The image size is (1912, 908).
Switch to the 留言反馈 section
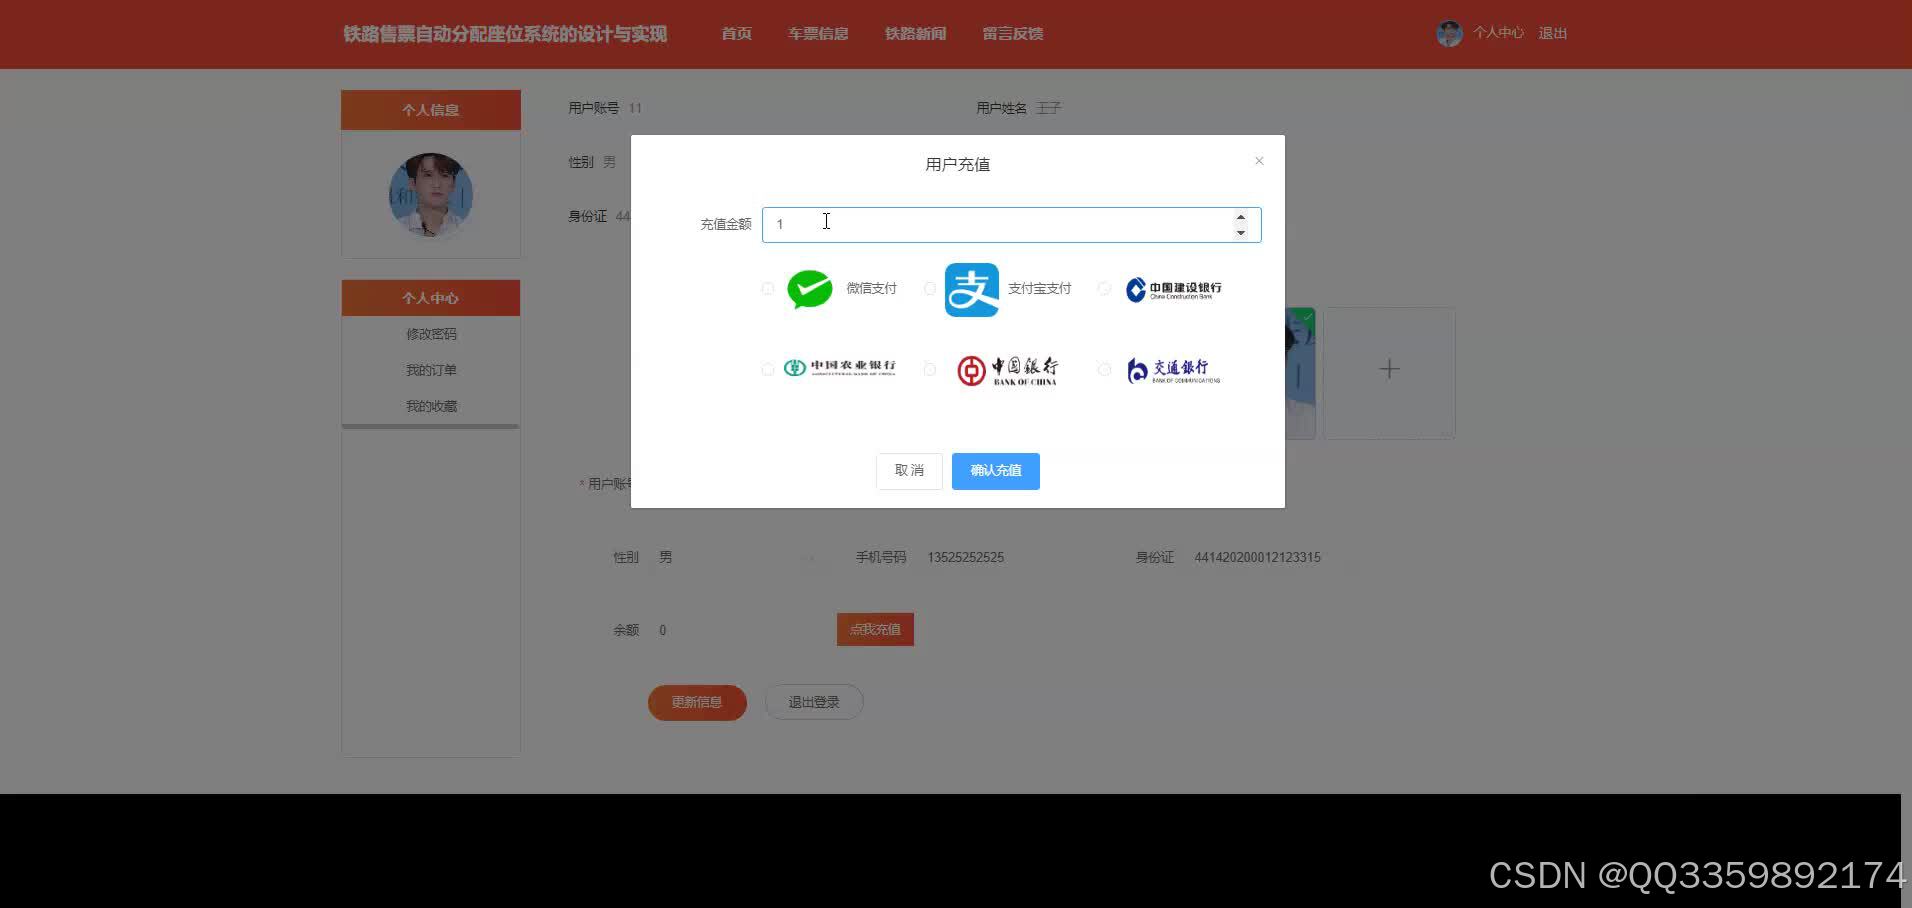pyautogui.click(x=1012, y=33)
